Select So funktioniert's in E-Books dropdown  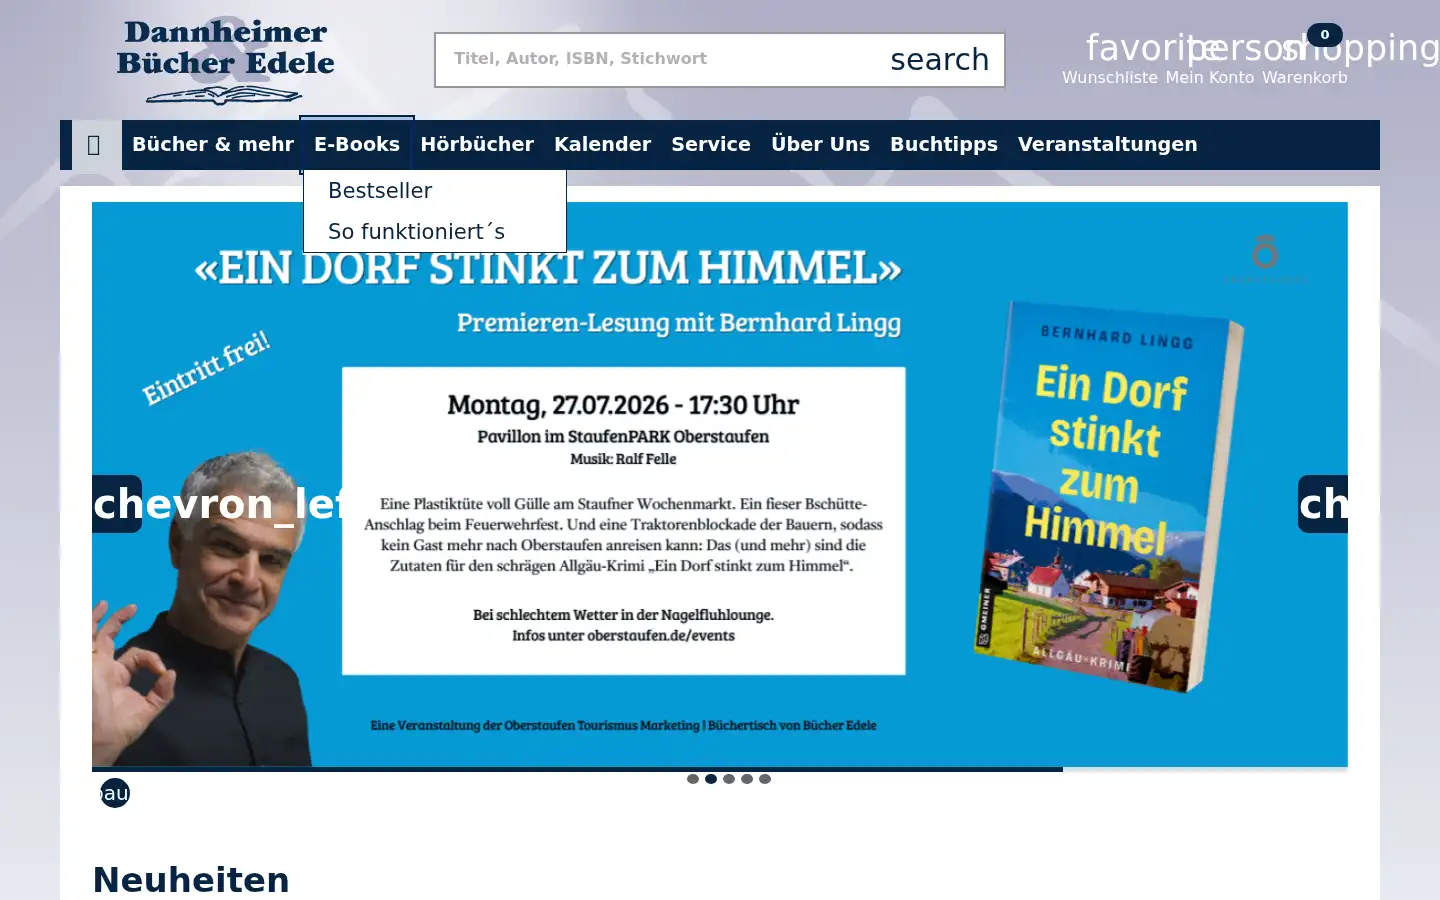tap(435, 232)
